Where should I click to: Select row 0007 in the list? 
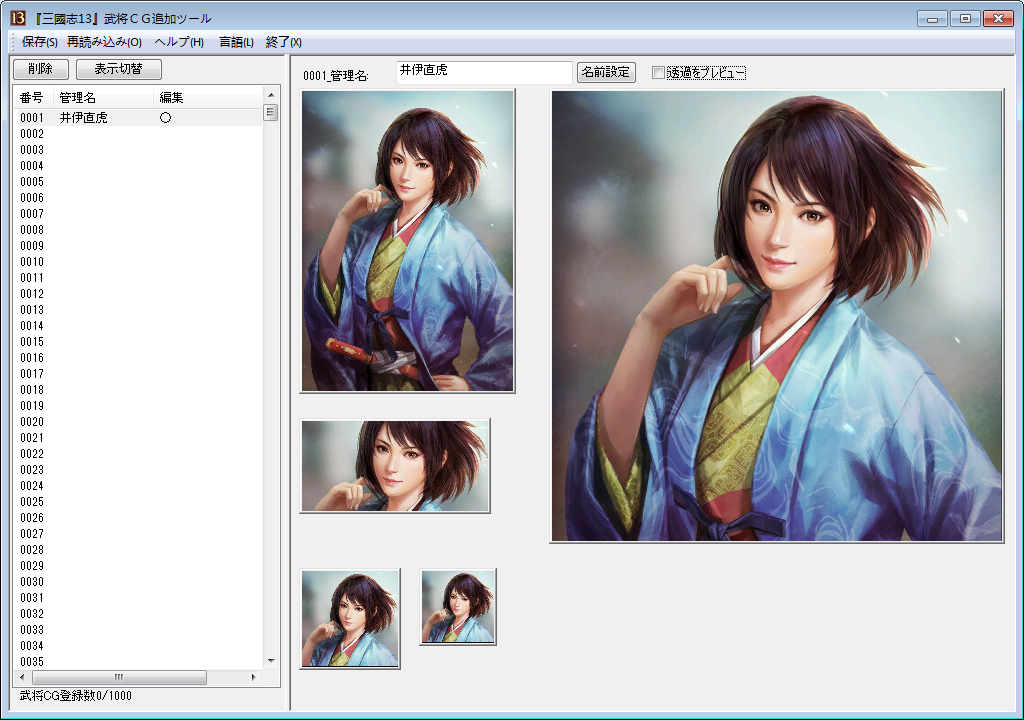tap(138, 214)
